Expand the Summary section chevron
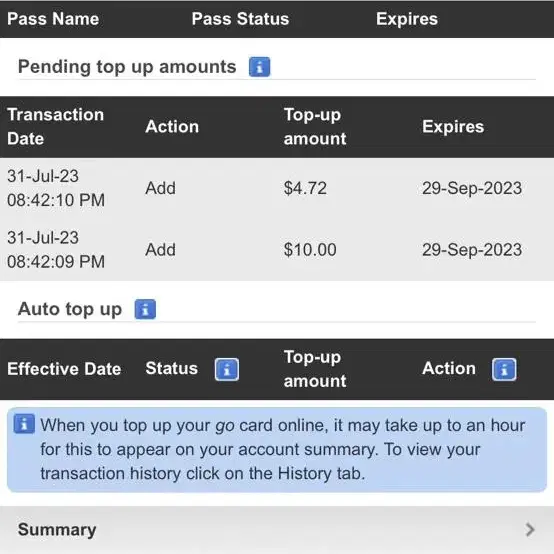The image size is (554, 554). (x=530, y=530)
